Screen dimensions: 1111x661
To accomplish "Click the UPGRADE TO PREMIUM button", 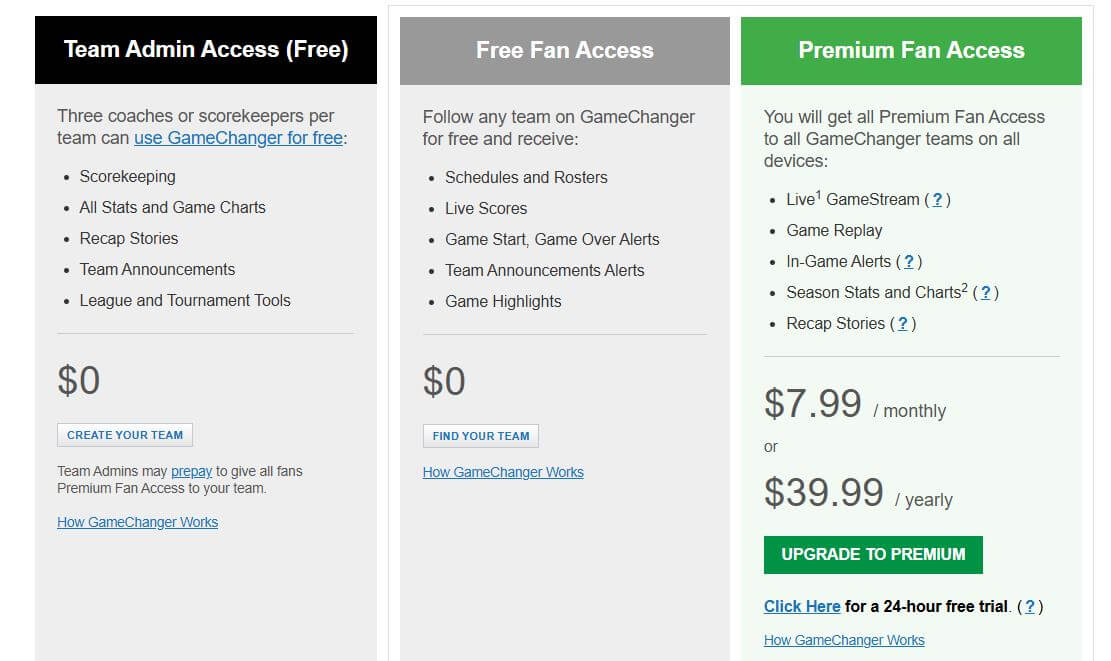I will click(872, 554).
